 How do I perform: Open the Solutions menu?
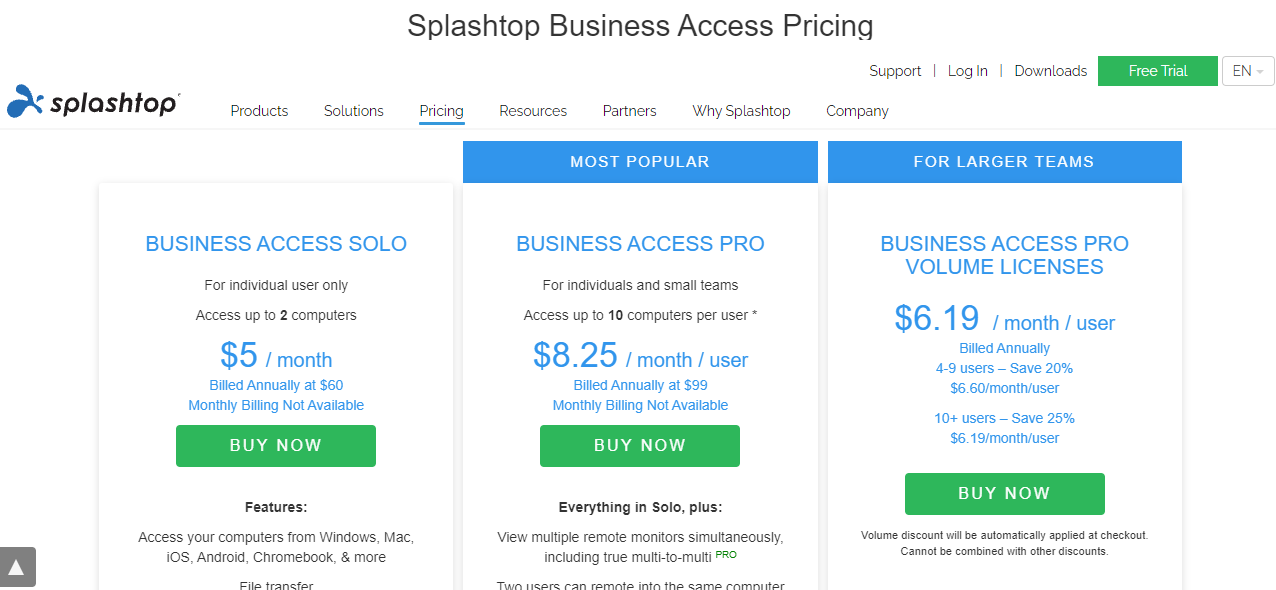[x=354, y=111]
